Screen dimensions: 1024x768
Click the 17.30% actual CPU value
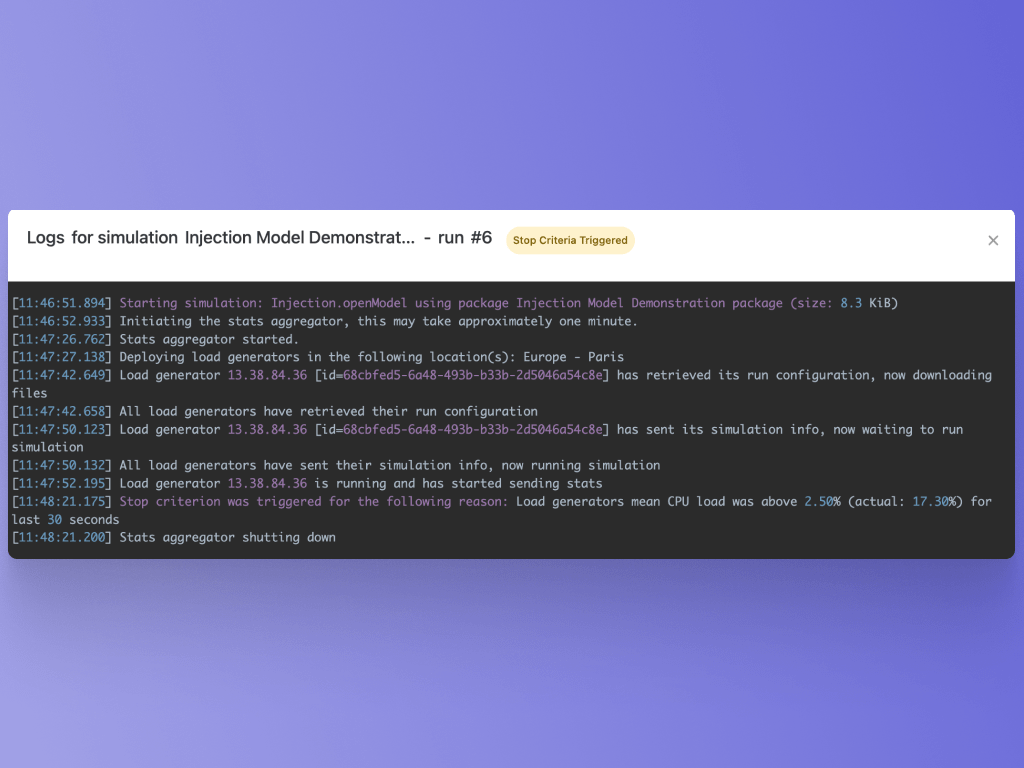click(x=934, y=502)
